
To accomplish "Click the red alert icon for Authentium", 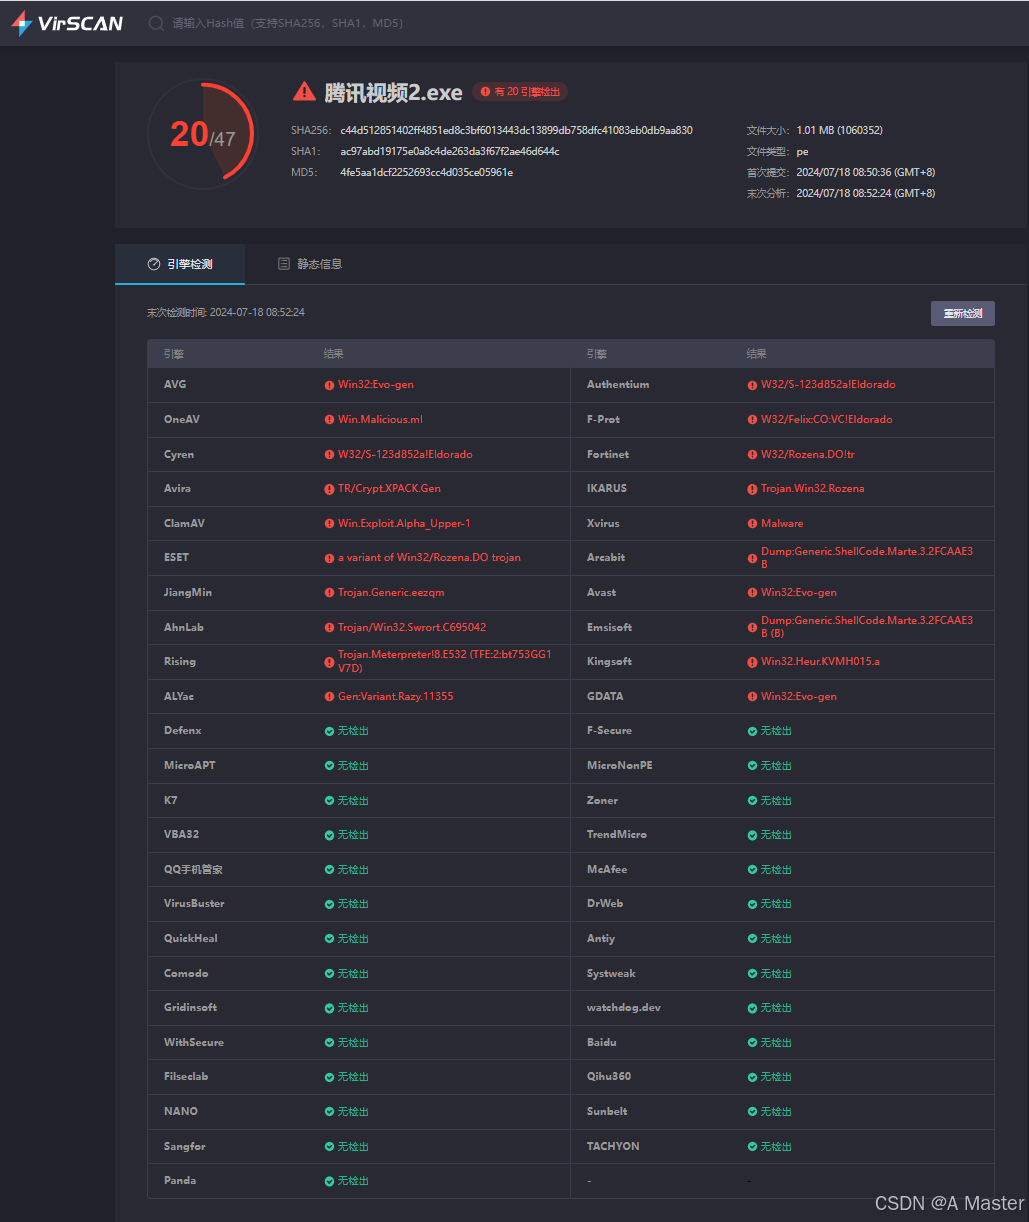I will point(752,385).
